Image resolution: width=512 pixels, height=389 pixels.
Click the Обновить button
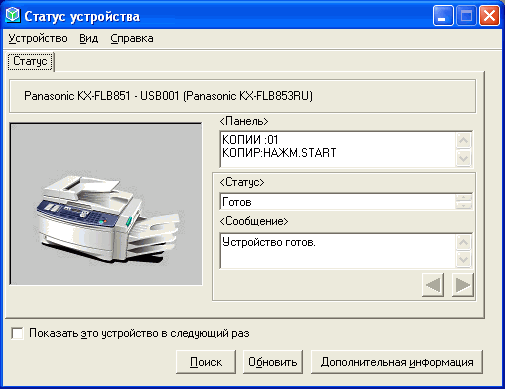273,362
